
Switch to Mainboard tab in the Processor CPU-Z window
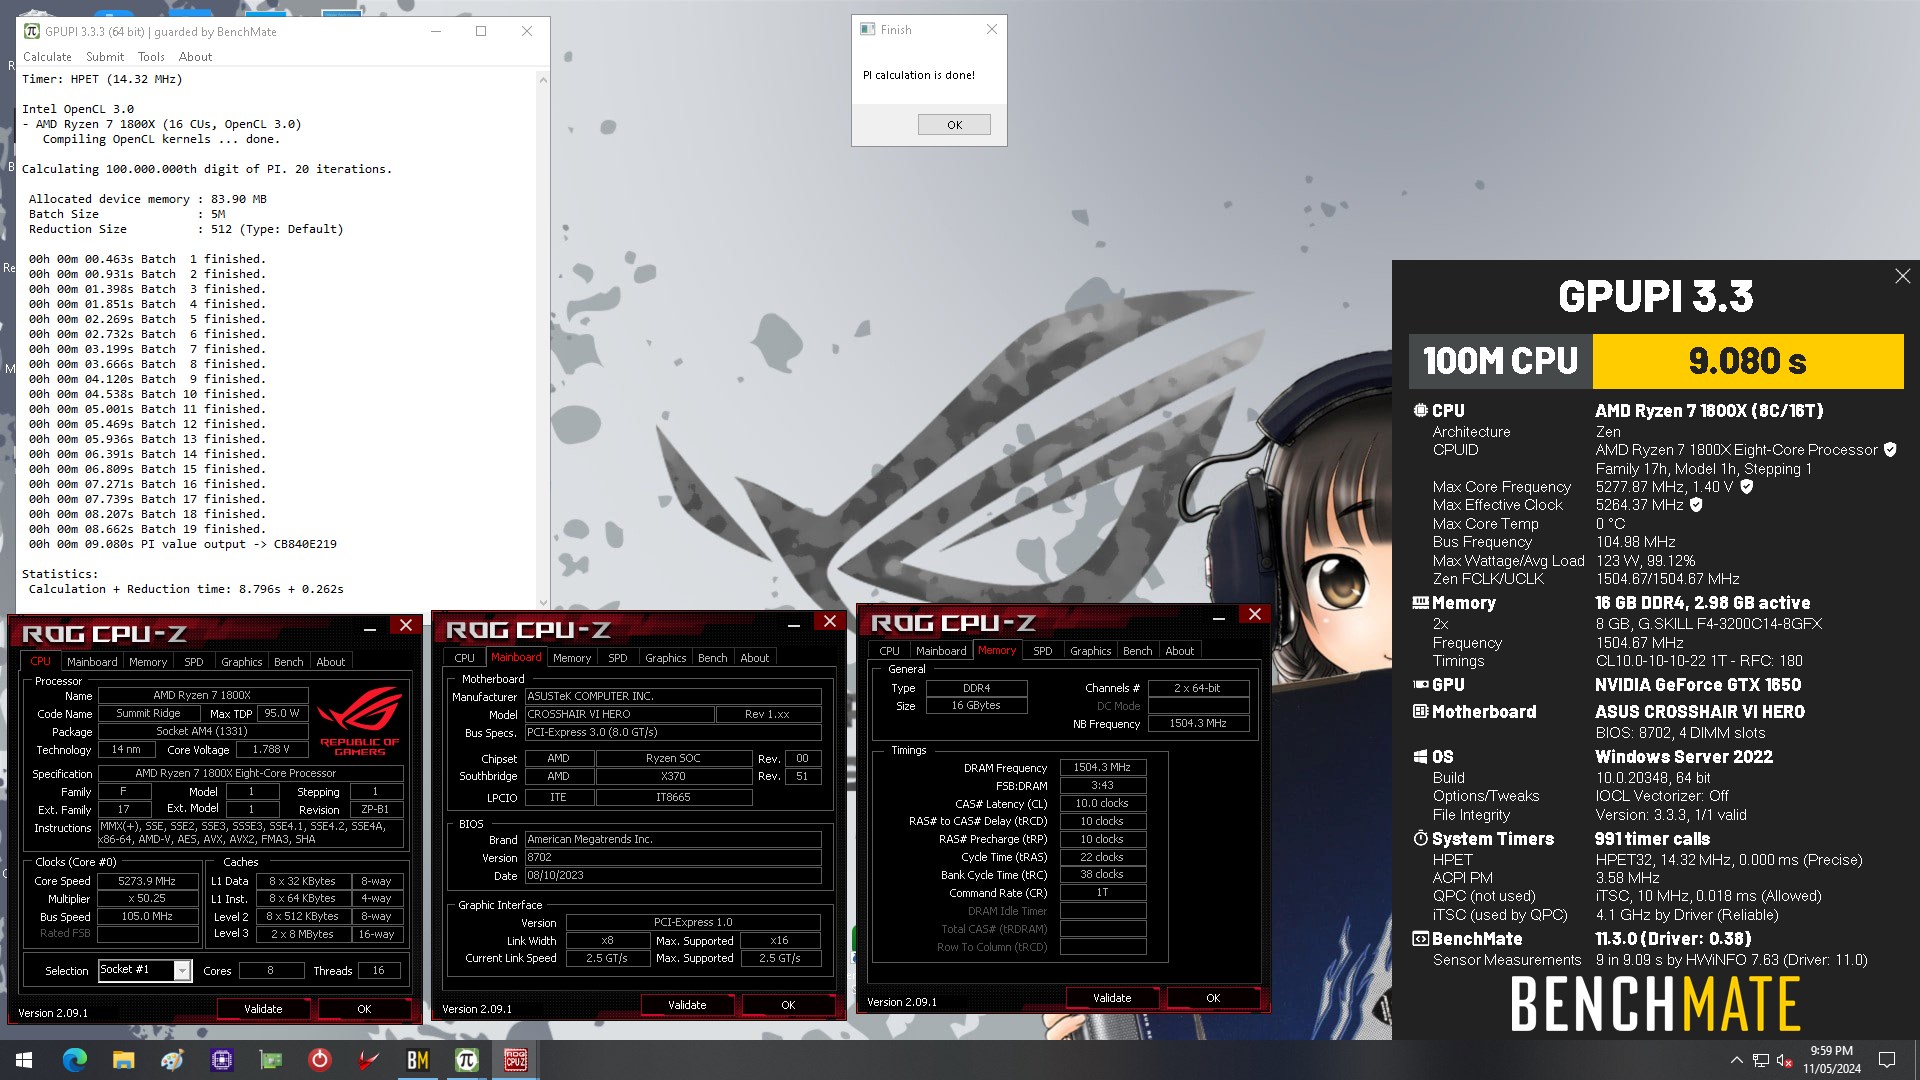[x=92, y=662]
